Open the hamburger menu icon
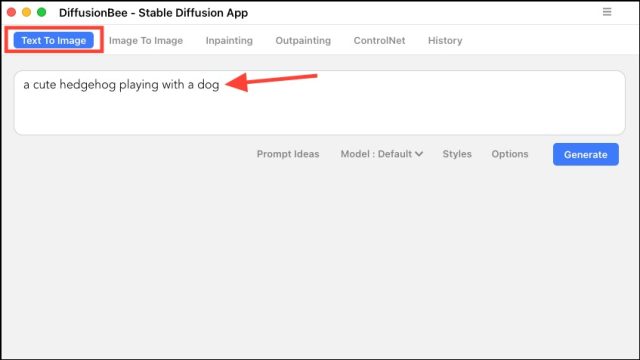 tap(607, 12)
